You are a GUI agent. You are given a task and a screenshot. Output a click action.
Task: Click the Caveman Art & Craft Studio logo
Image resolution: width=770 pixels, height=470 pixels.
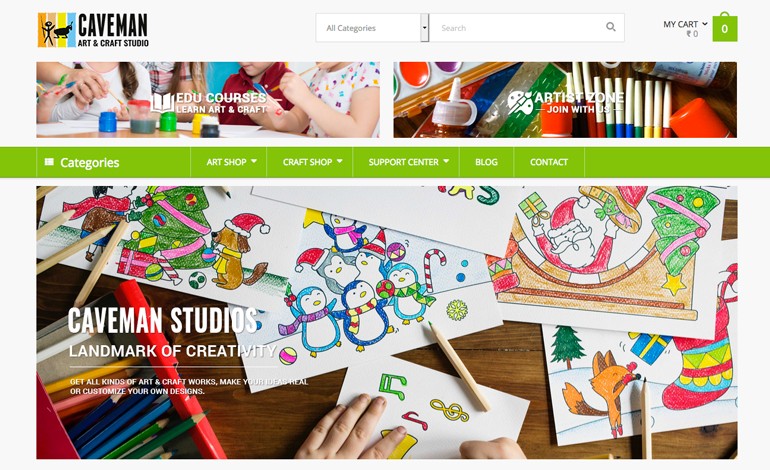pyautogui.click(x=93, y=30)
